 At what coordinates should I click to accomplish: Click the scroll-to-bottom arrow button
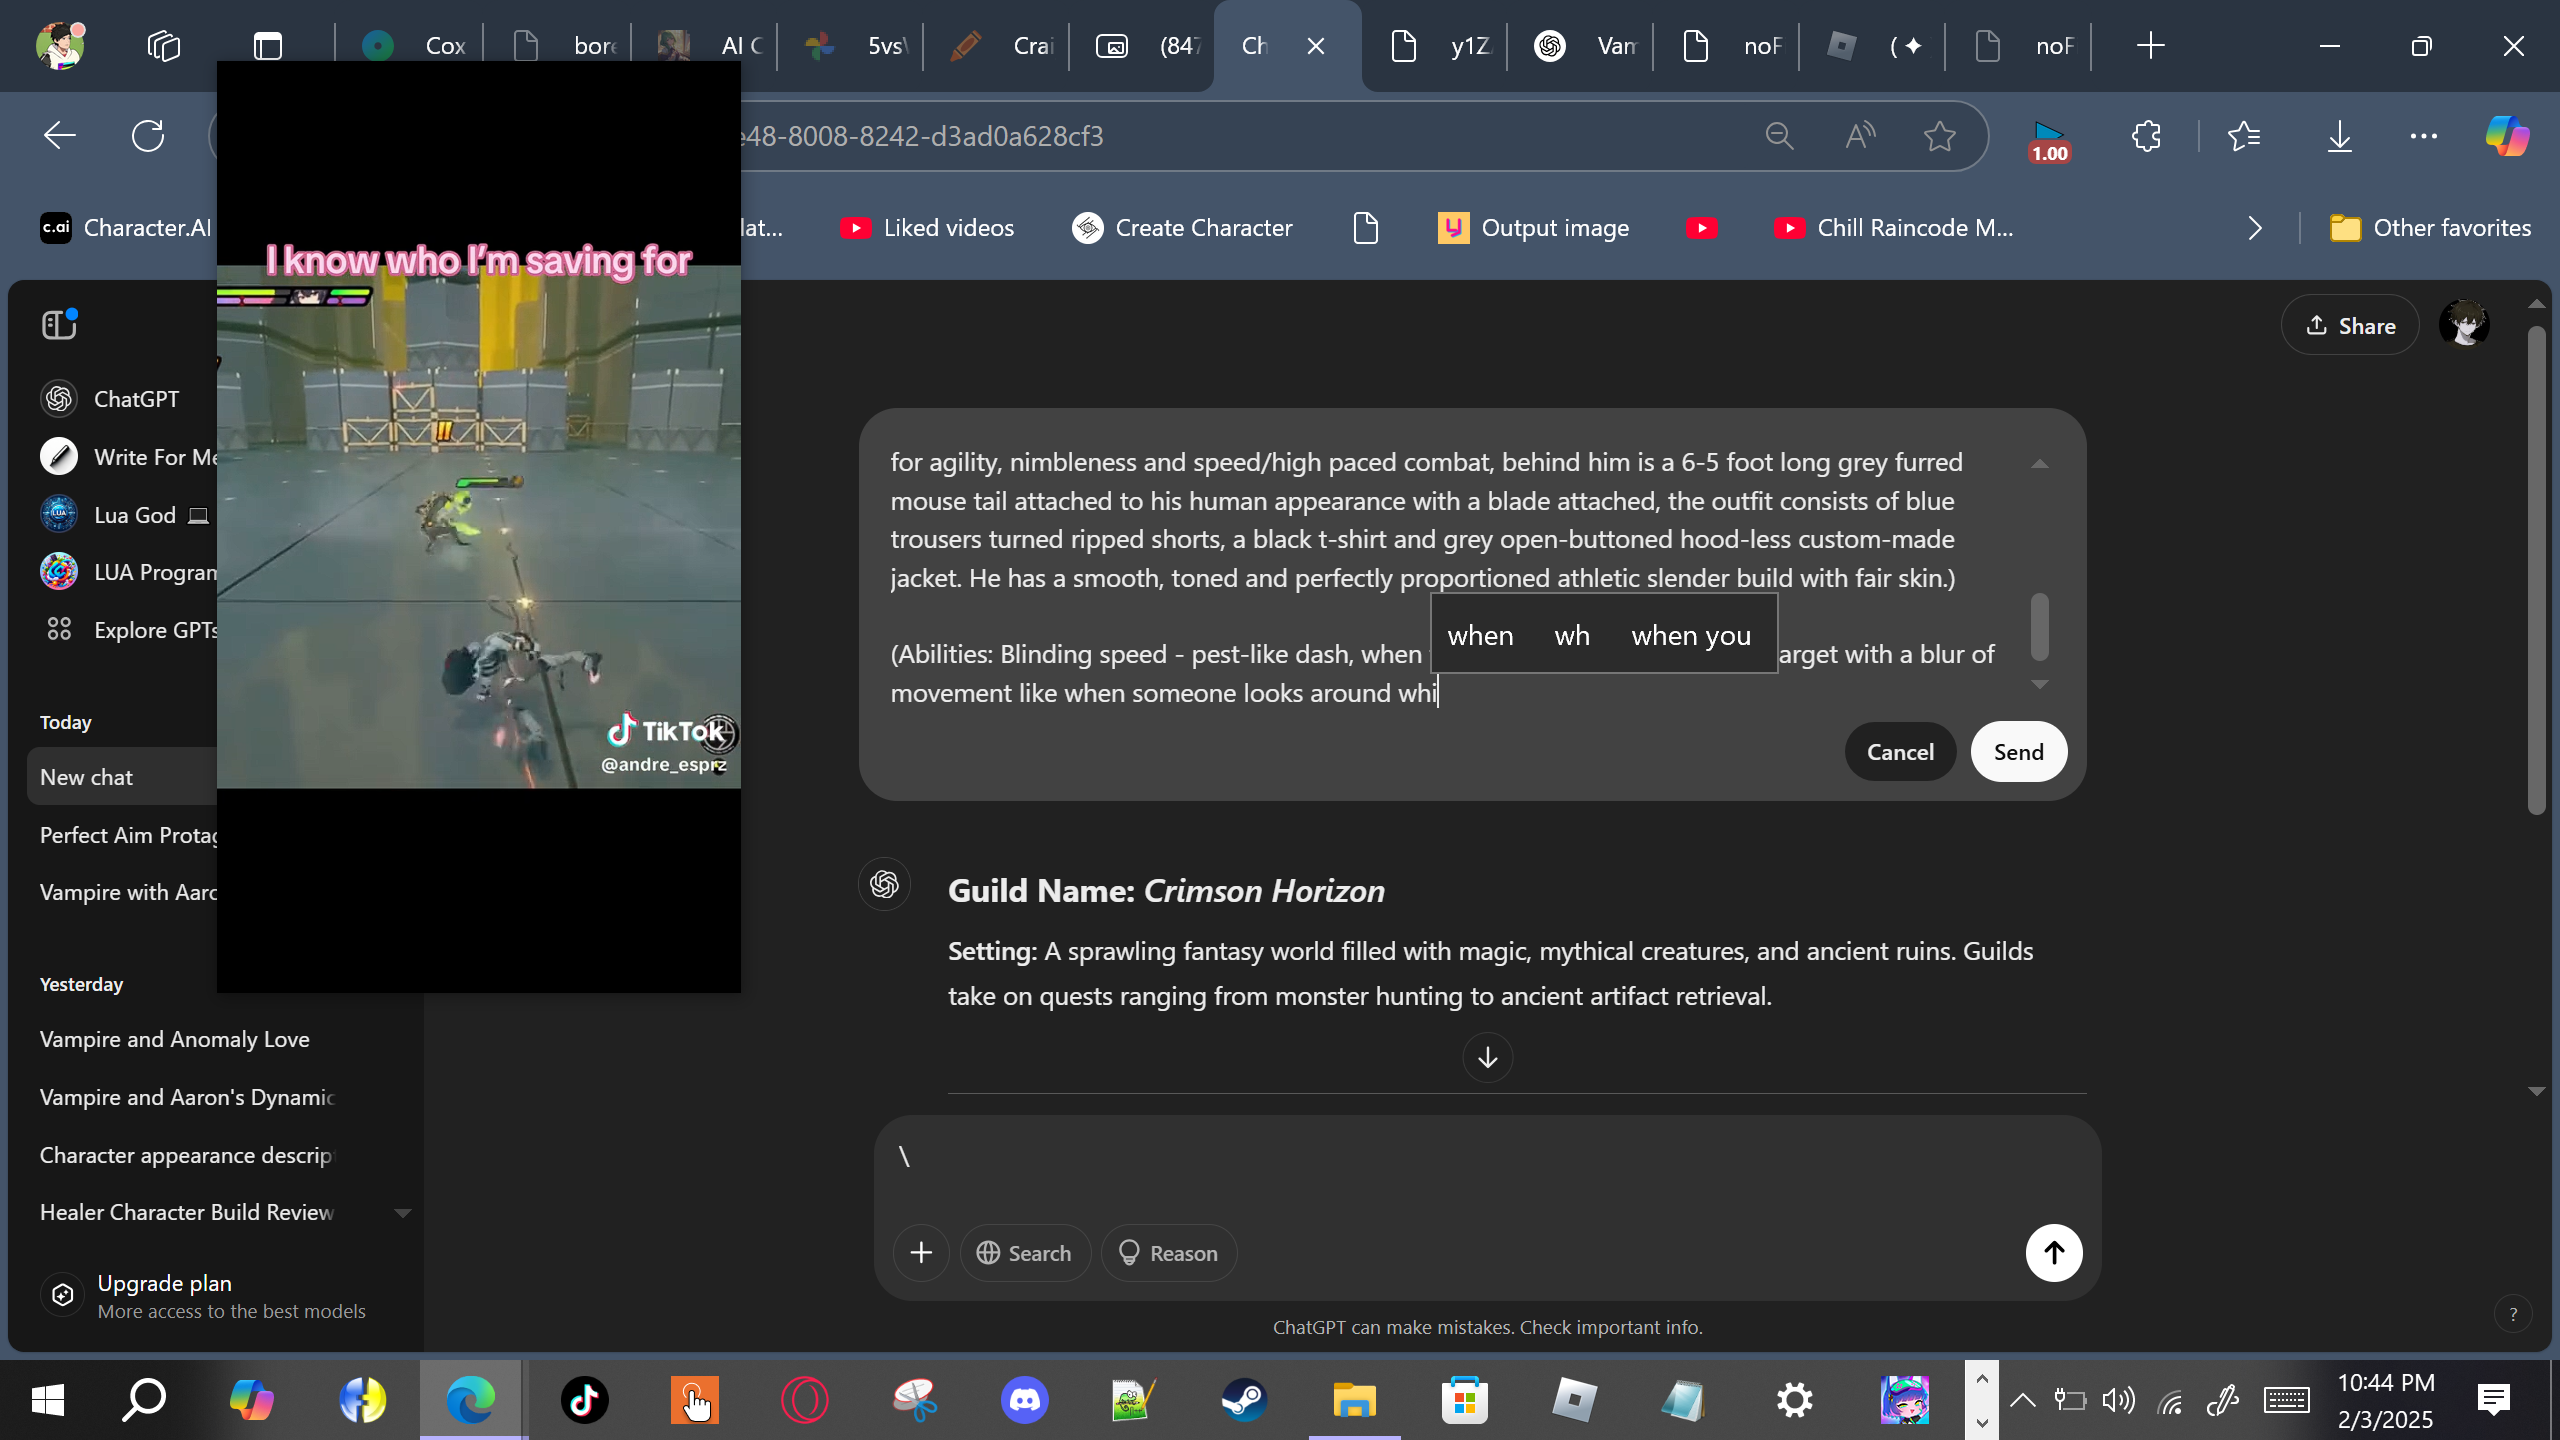1487,1057
